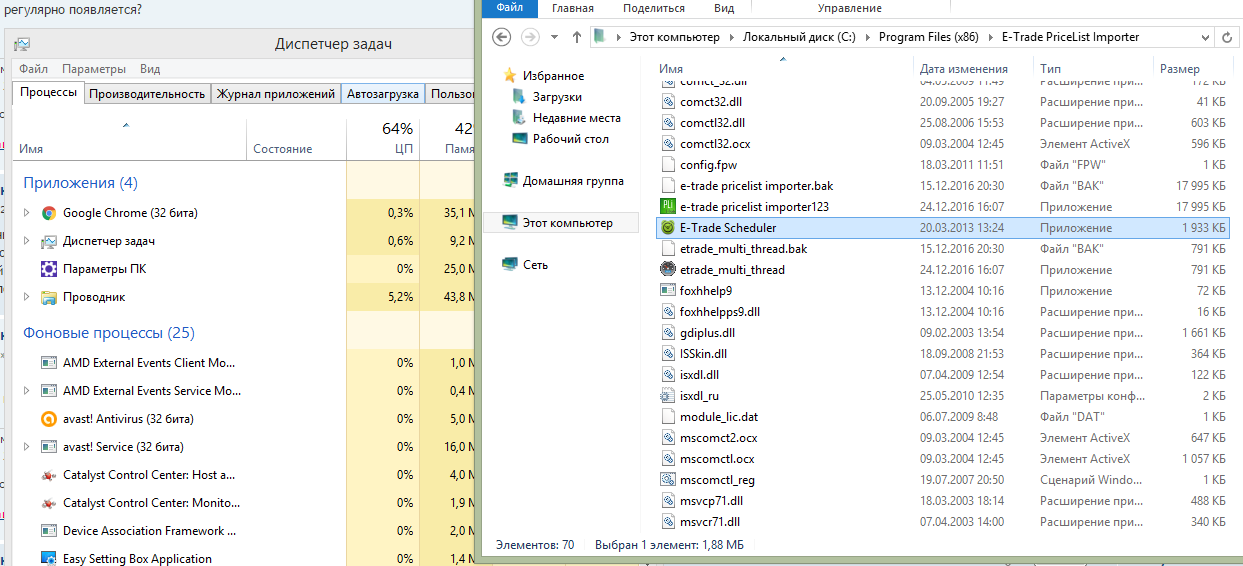This screenshot has height=566, width=1243.
Task: Click the Device Association Framework process icon
Action: pyautogui.click(x=48, y=531)
